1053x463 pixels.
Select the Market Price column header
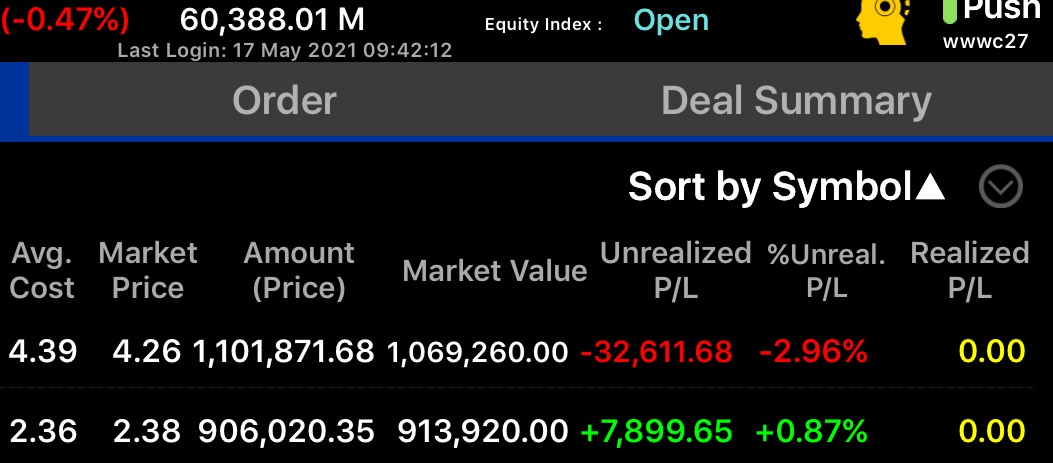(x=148, y=270)
